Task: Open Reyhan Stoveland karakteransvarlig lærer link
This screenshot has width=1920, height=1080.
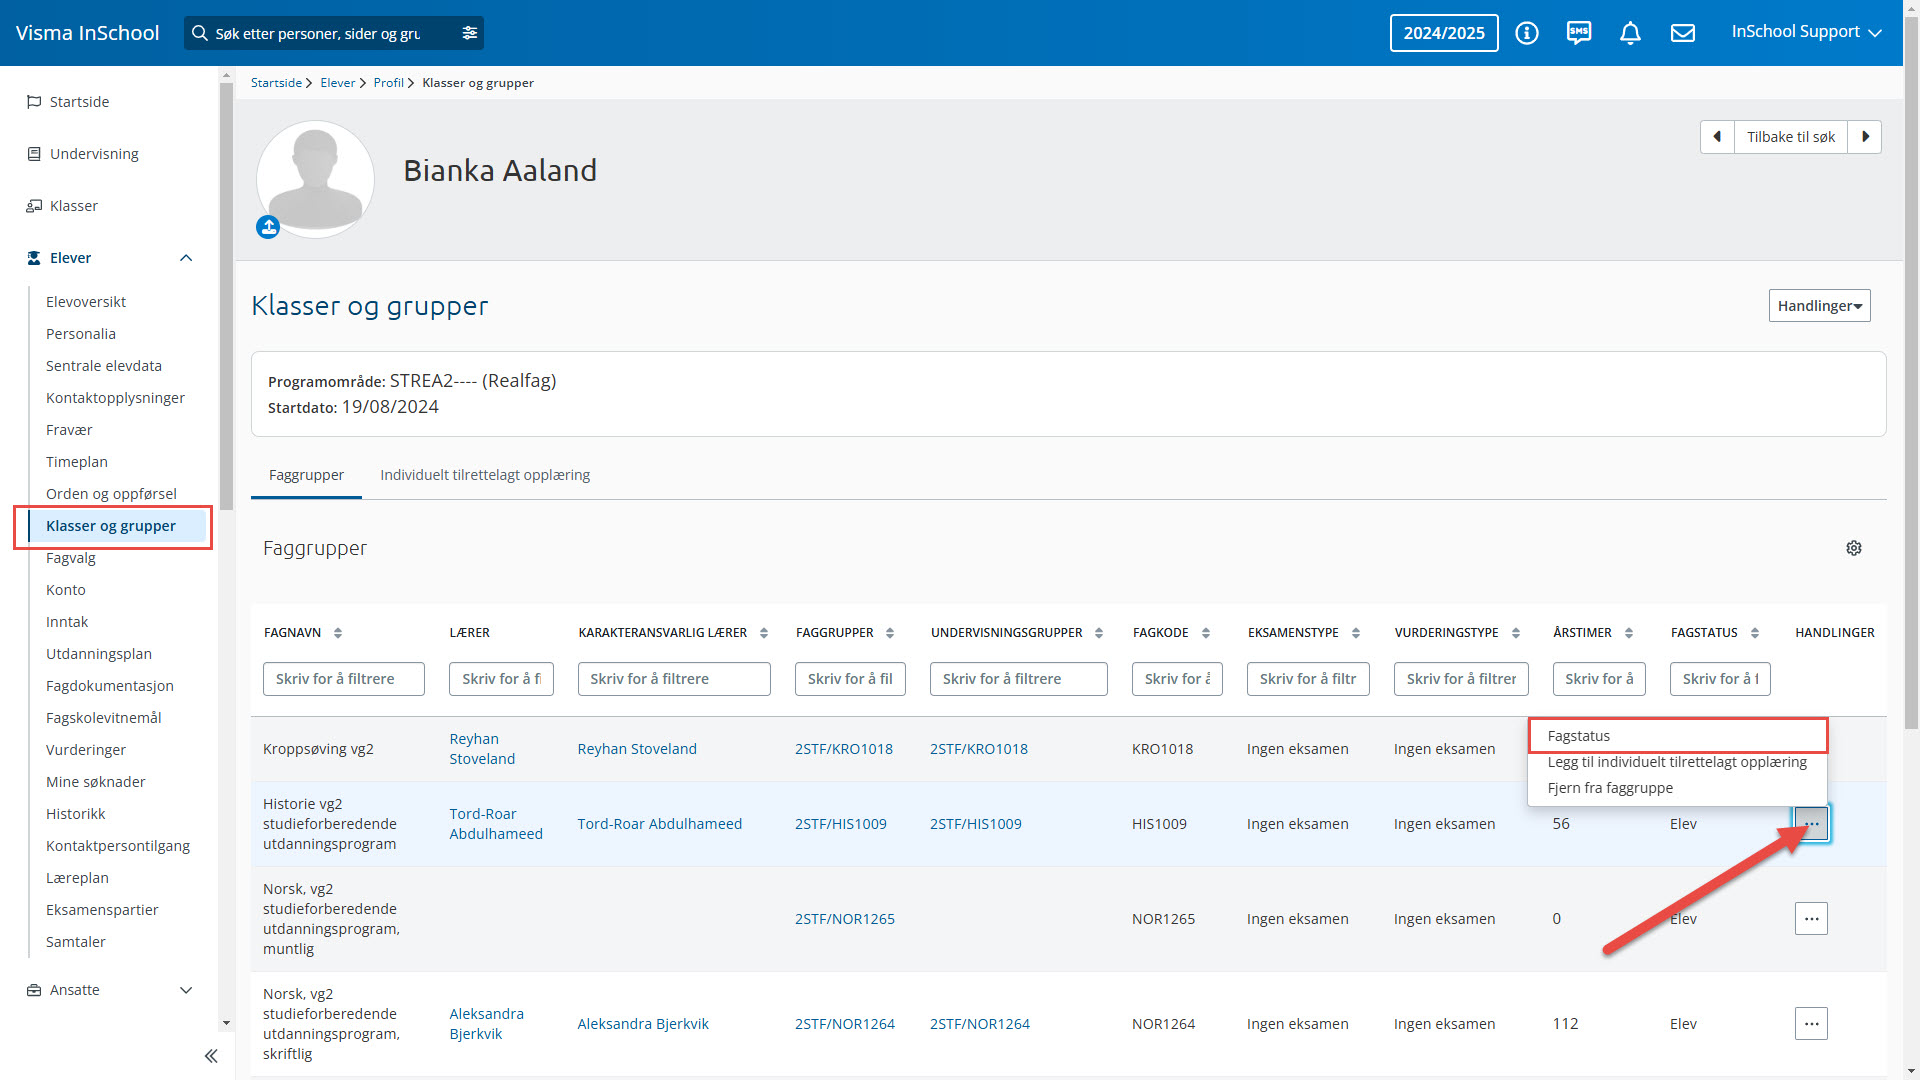Action: click(x=637, y=749)
